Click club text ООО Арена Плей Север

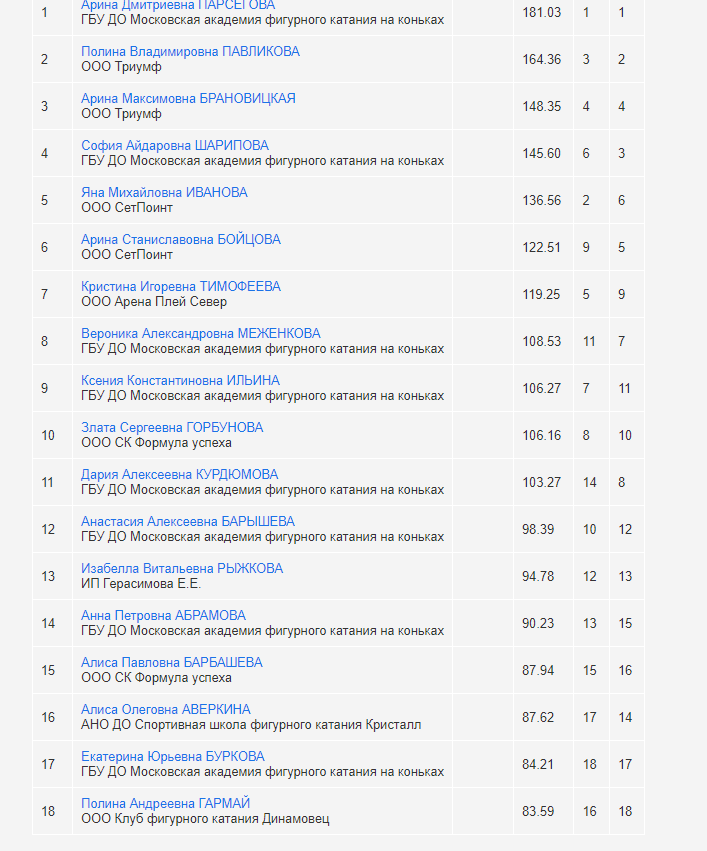click(154, 302)
